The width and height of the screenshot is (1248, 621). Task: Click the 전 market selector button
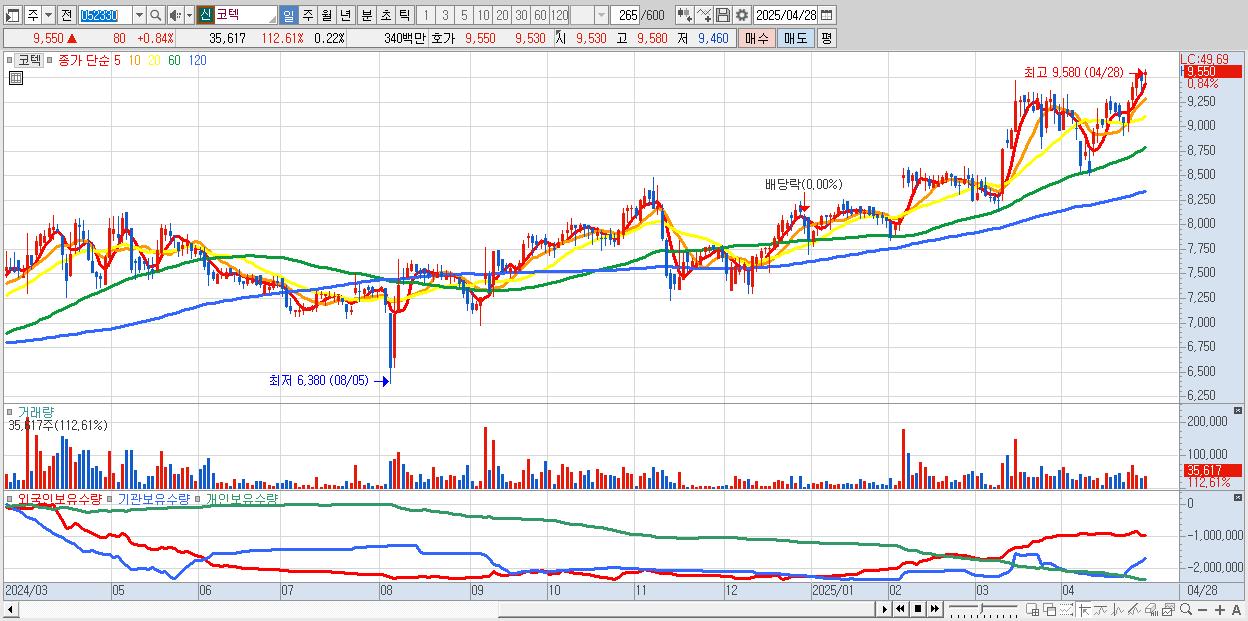click(66, 15)
